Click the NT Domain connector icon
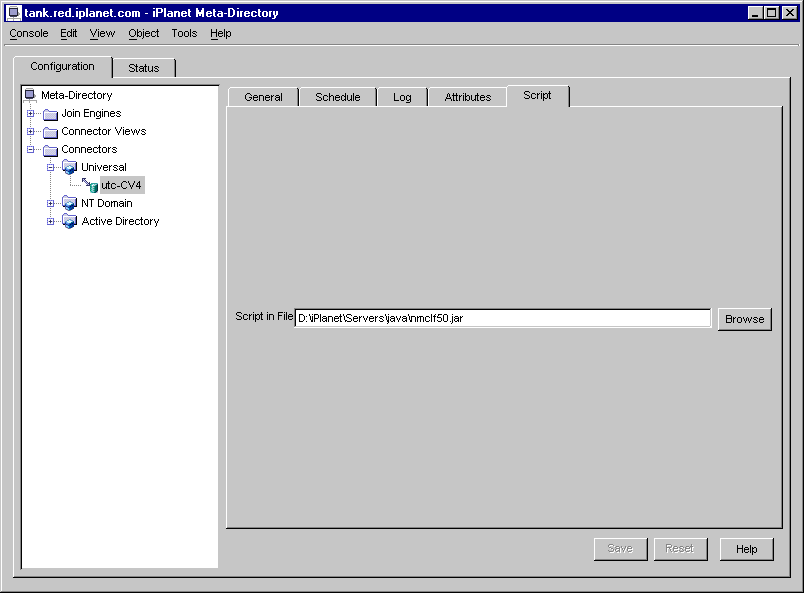The width and height of the screenshot is (804, 593). tap(70, 204)
